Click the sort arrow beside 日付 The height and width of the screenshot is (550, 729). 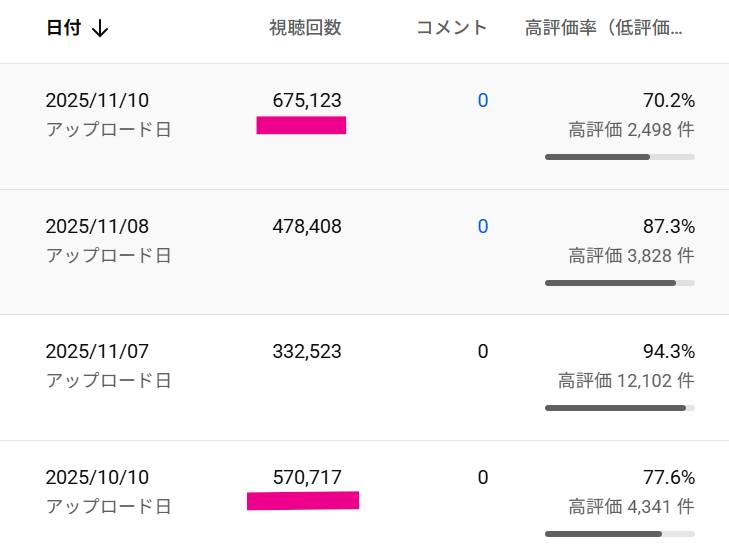pos(100,29)
